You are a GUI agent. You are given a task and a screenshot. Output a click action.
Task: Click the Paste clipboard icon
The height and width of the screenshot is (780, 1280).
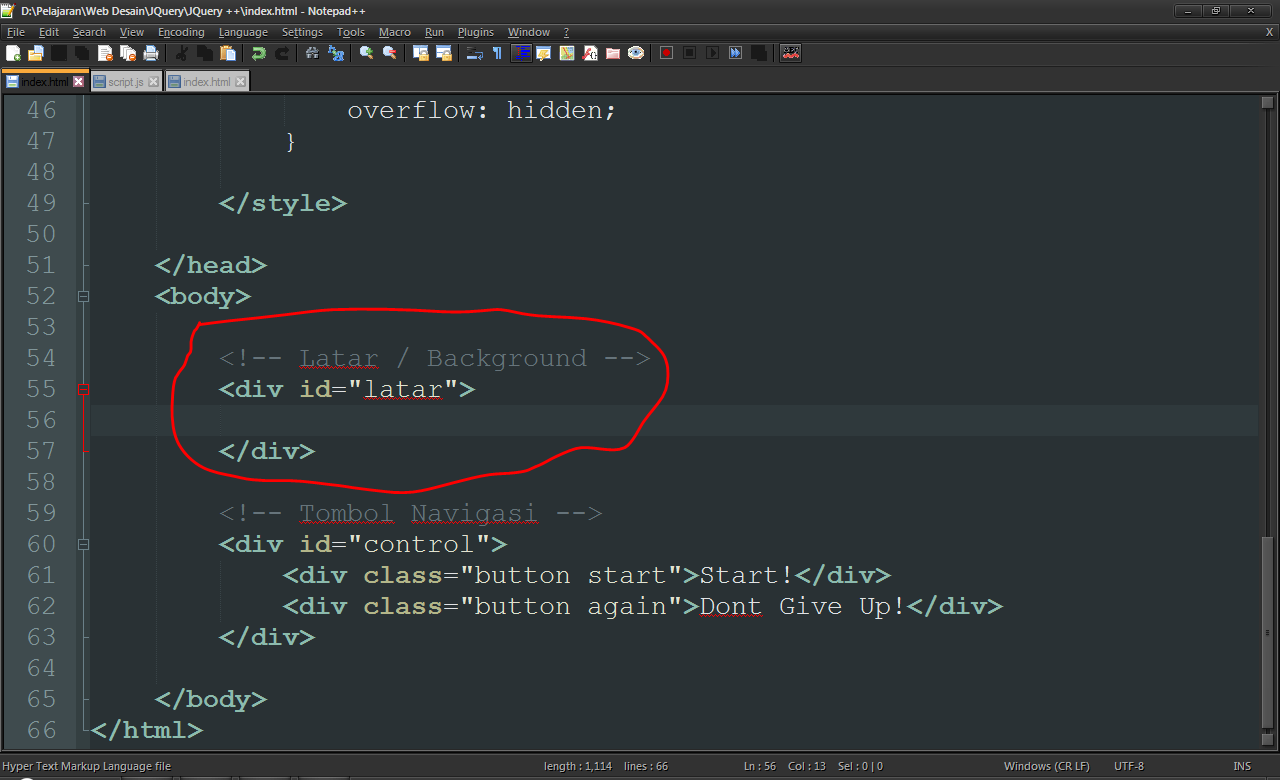click(228, 53)
